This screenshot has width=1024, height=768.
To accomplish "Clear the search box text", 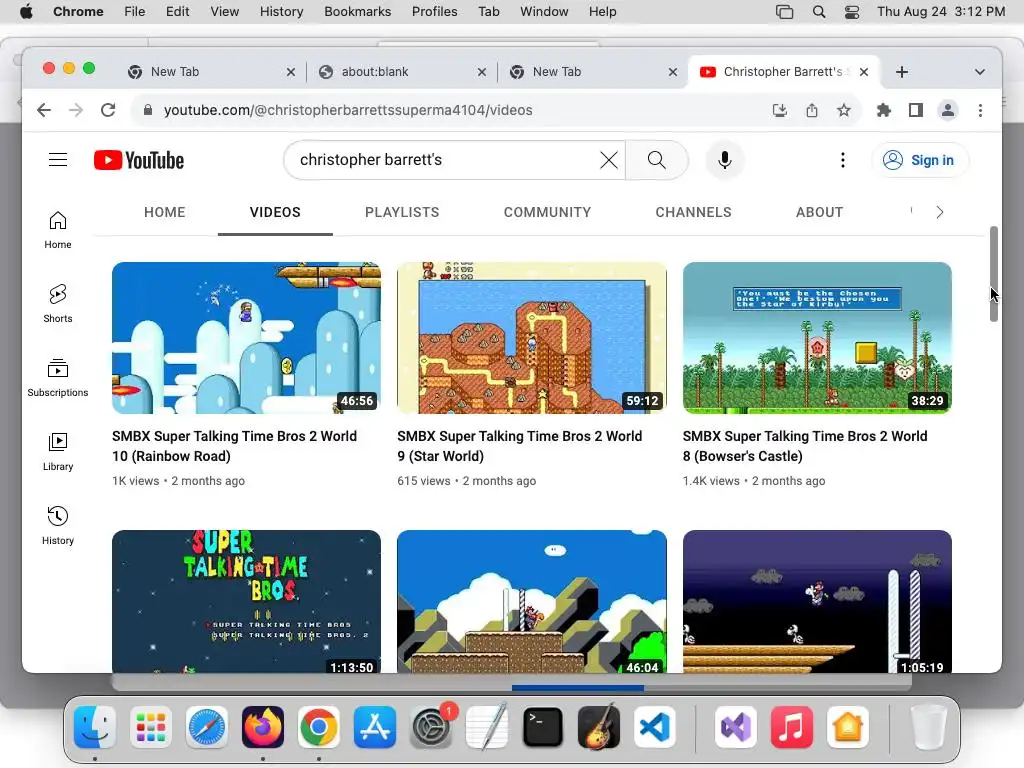I will pos(608,160).
